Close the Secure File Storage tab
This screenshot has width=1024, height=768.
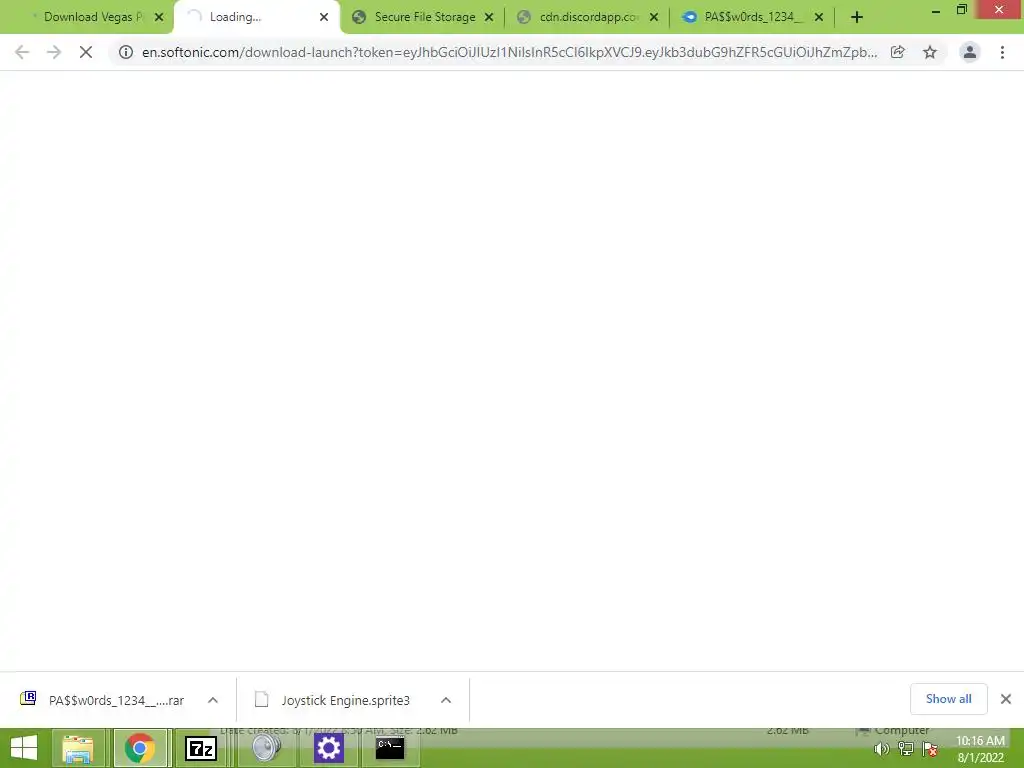pyautogui.click(x=489, y=17)
